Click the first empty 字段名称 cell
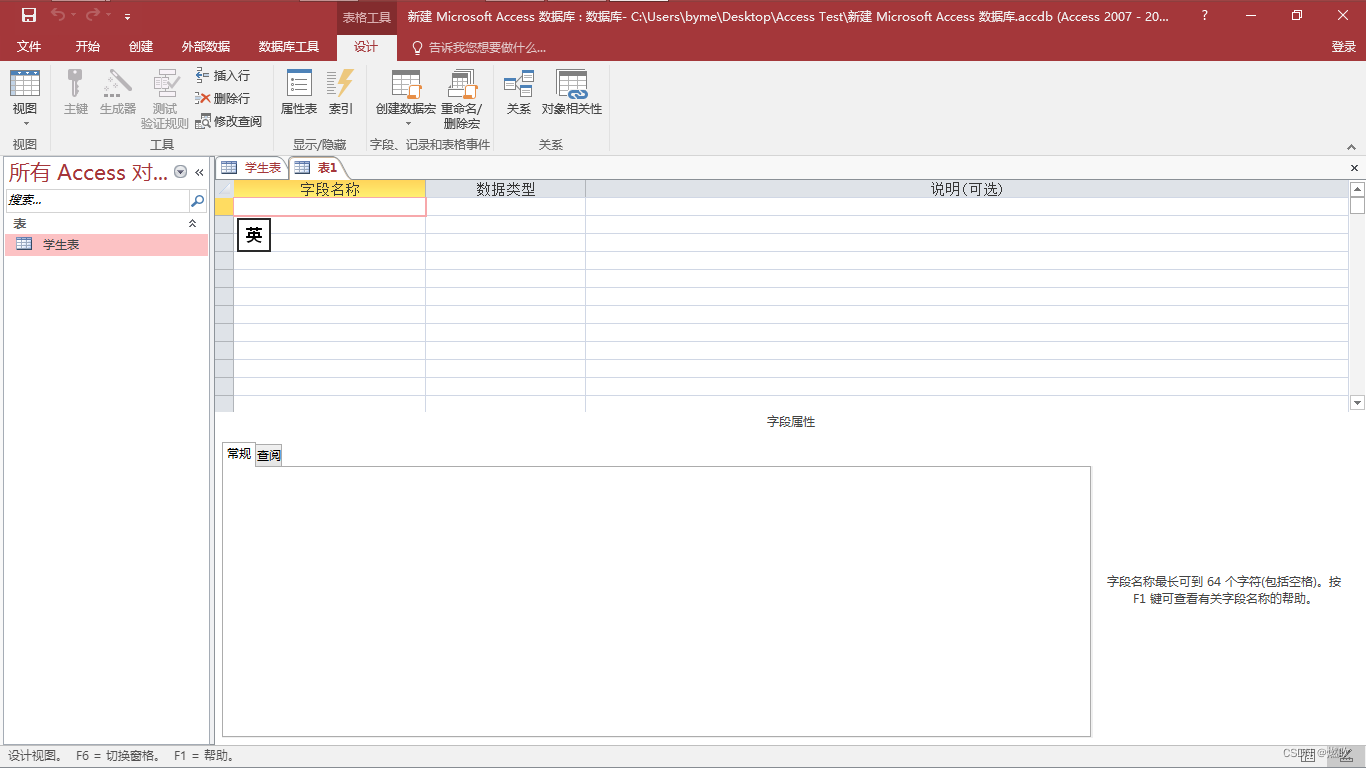This screenshot has width=1366, height=768. pyautogui.click(x=329, y=207)
